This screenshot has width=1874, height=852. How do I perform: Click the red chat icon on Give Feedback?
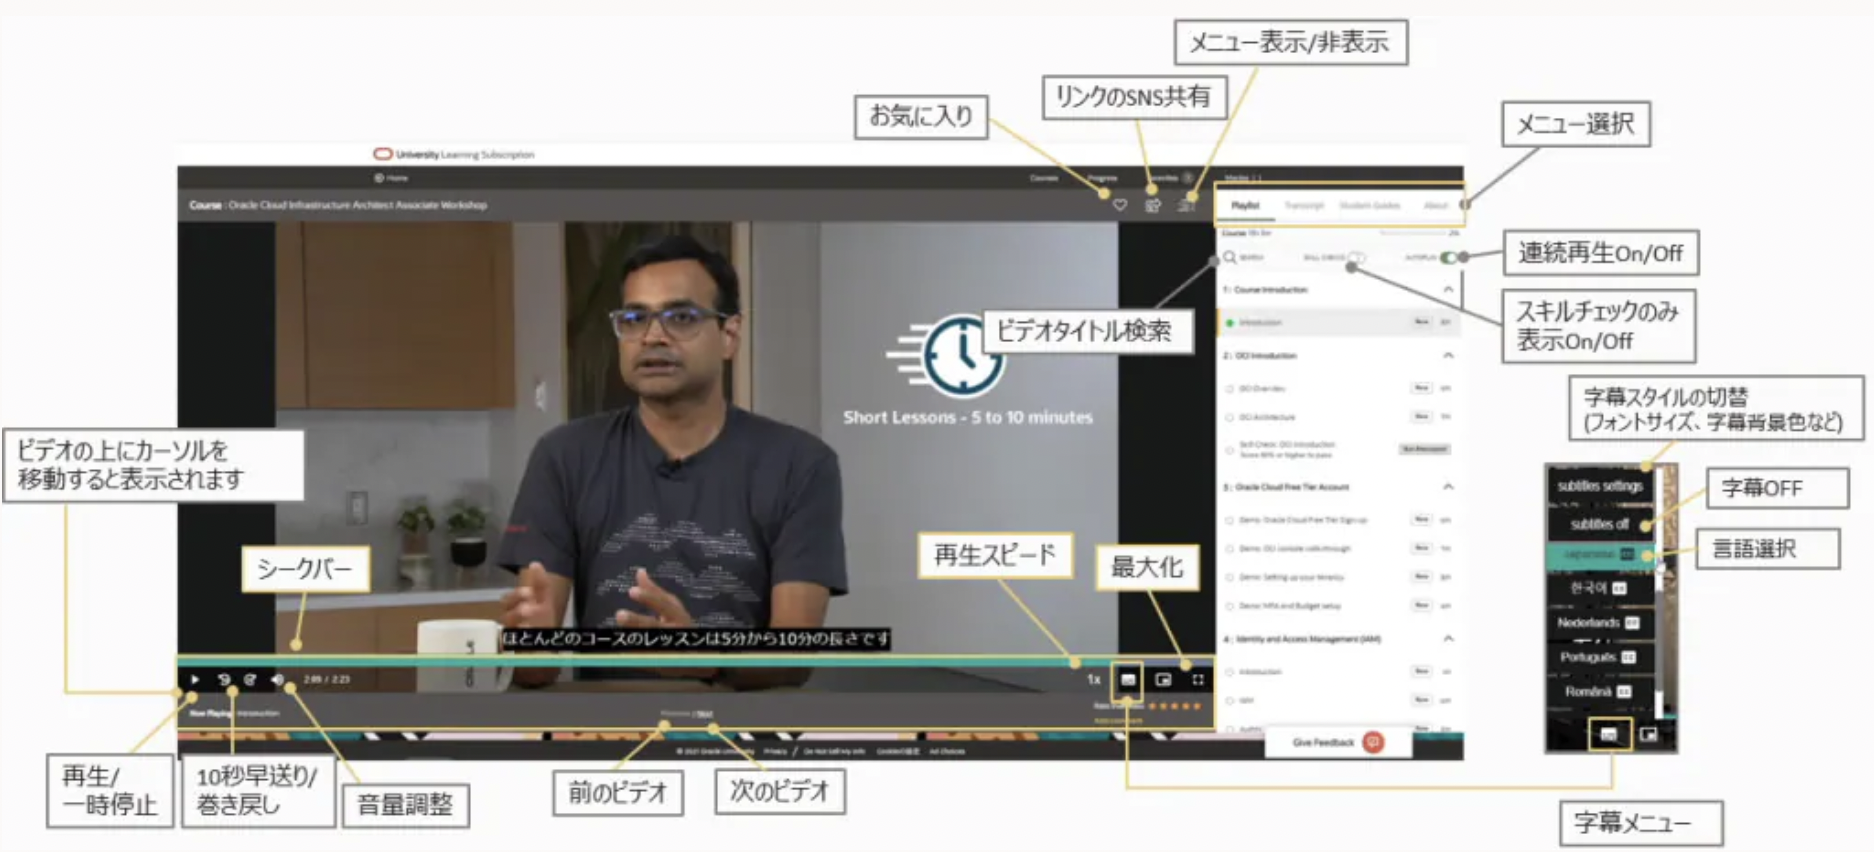pyautogui.click(x=1374, y=742)
